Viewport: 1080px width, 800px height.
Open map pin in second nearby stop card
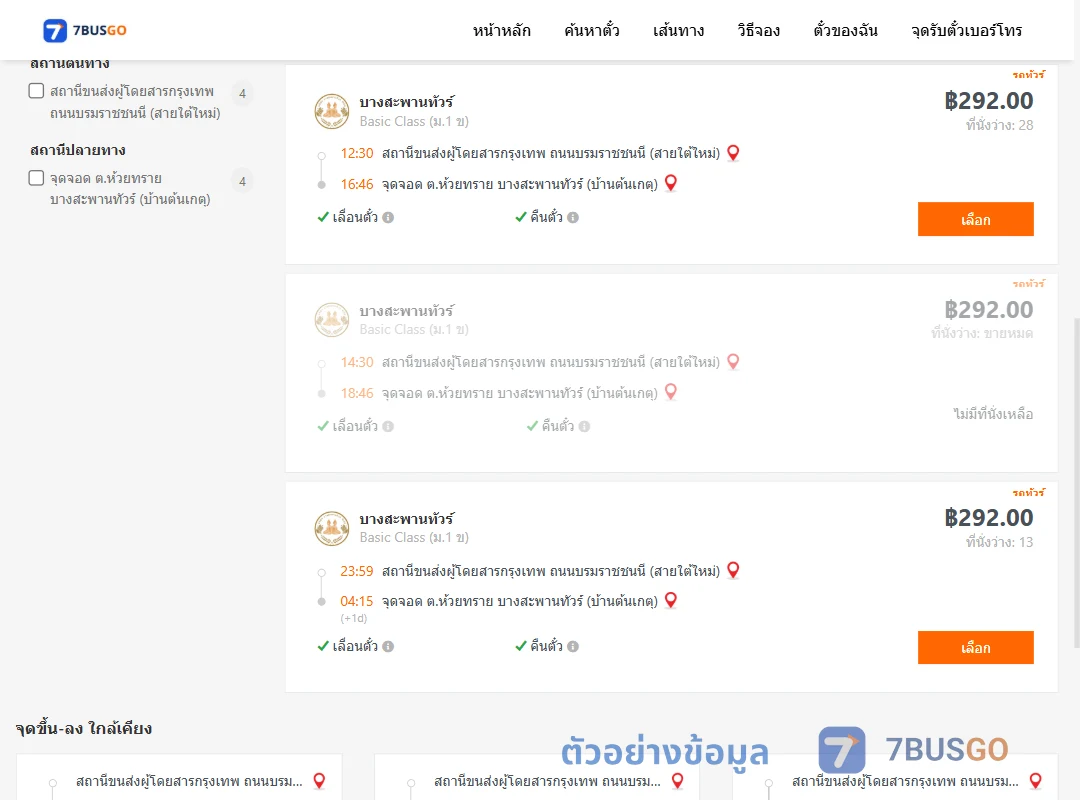point(678,781)
